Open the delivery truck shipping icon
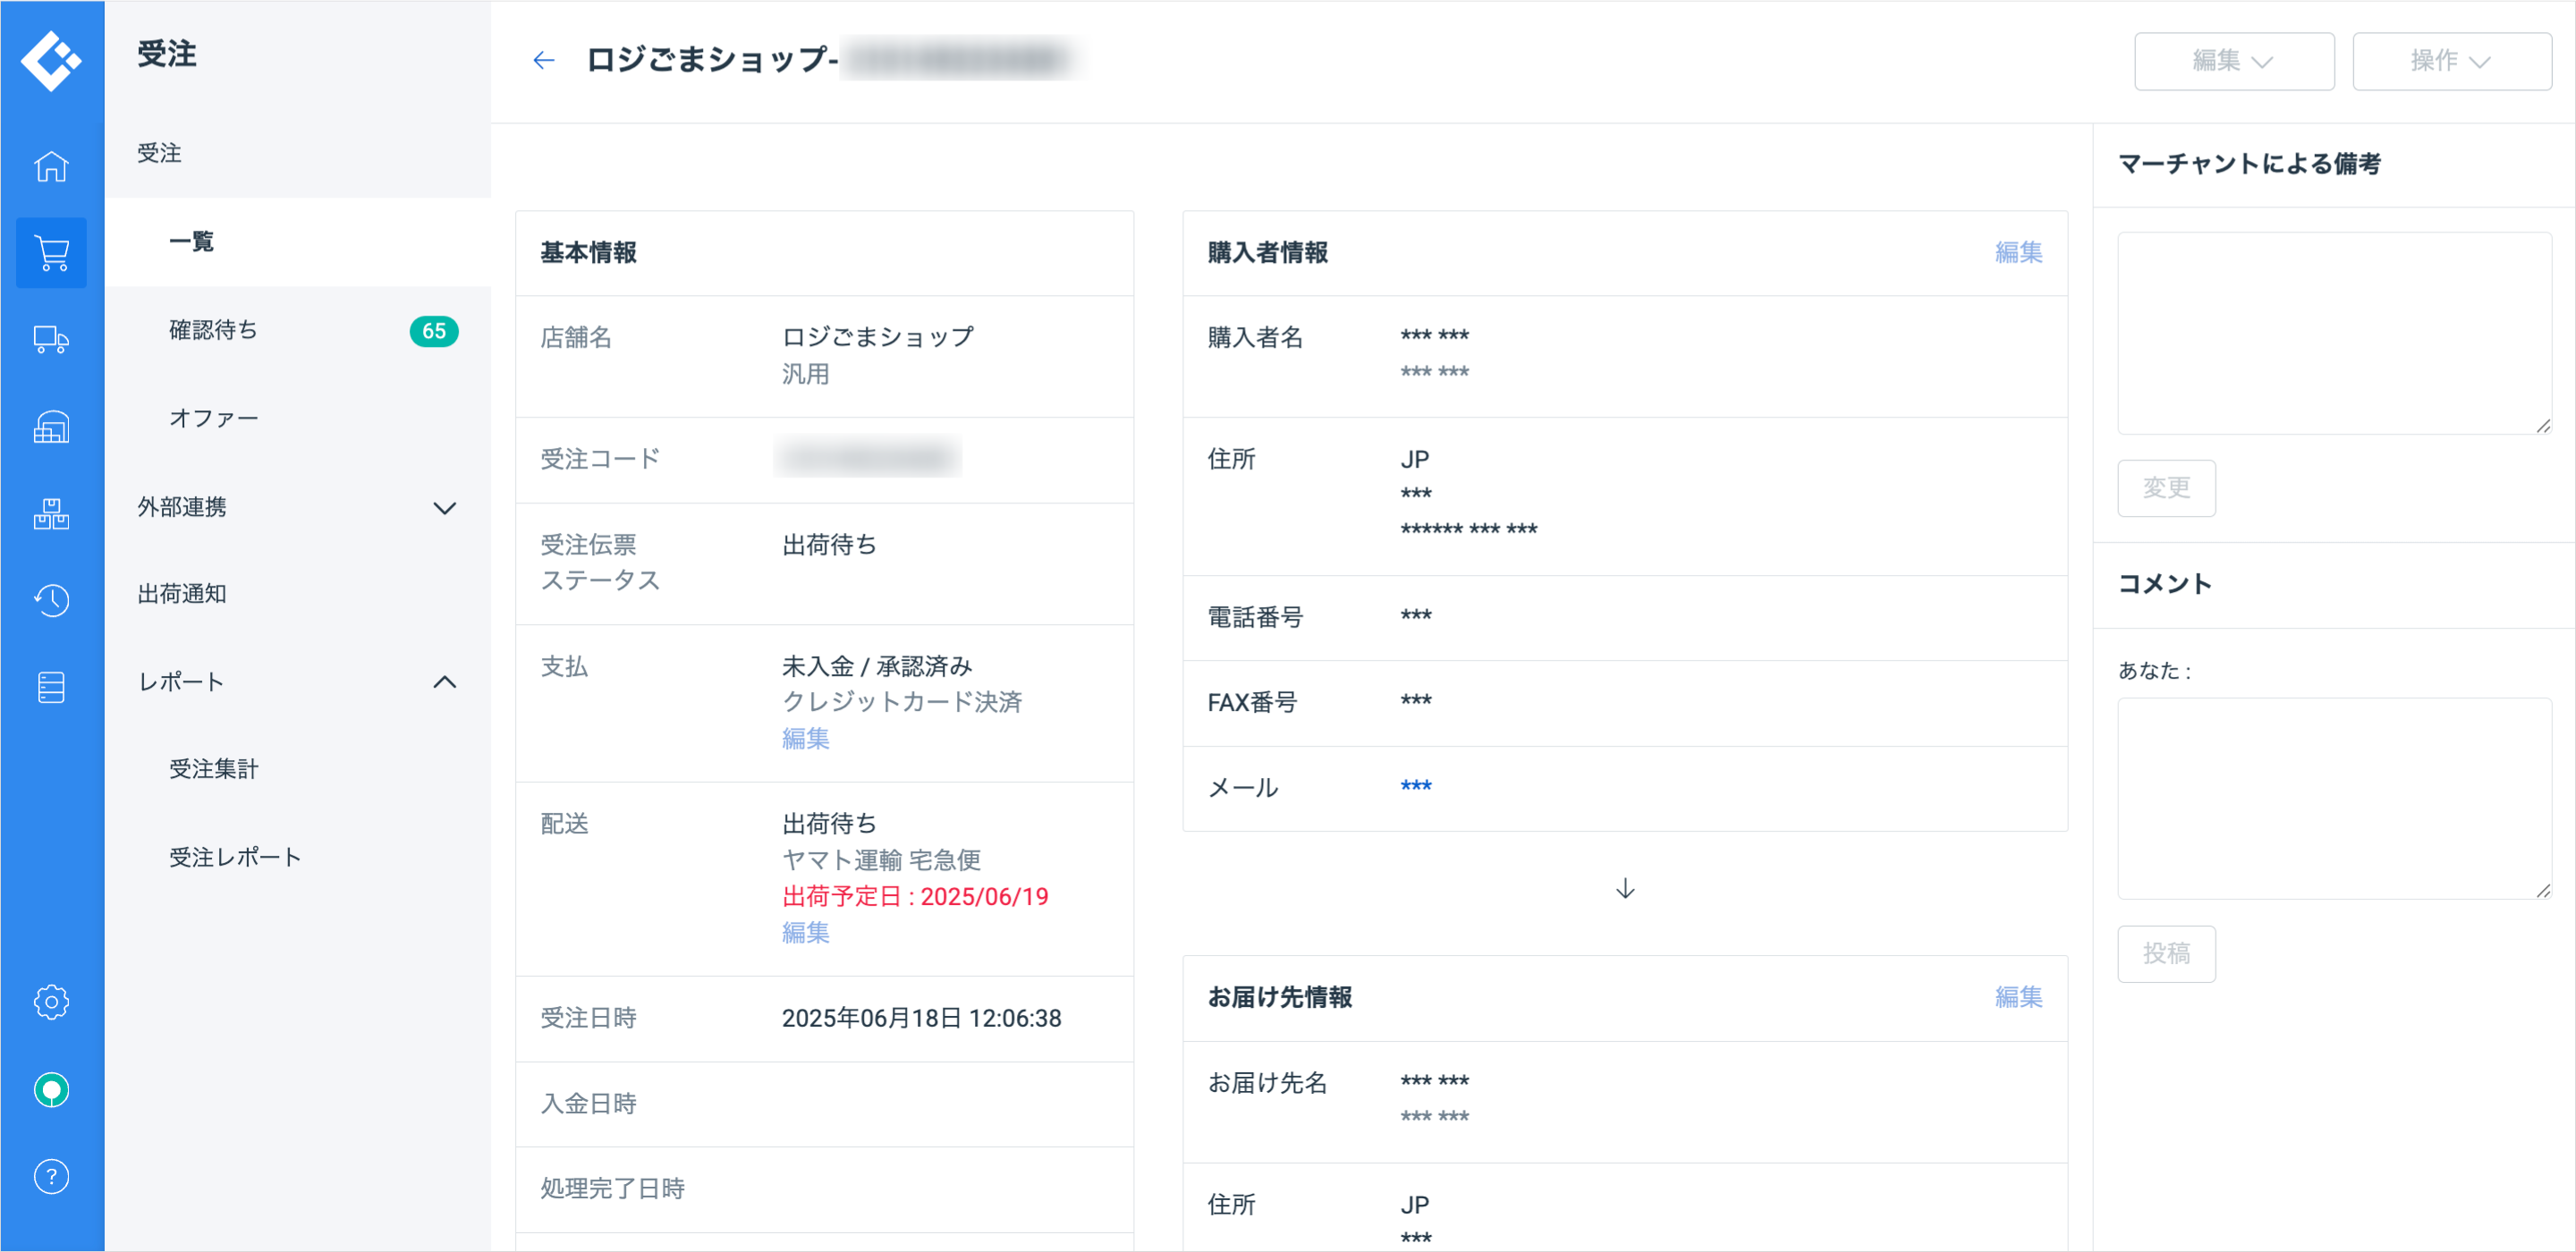The height and width of the screenshot is (1252, 2576). click(x=51, y=340)
